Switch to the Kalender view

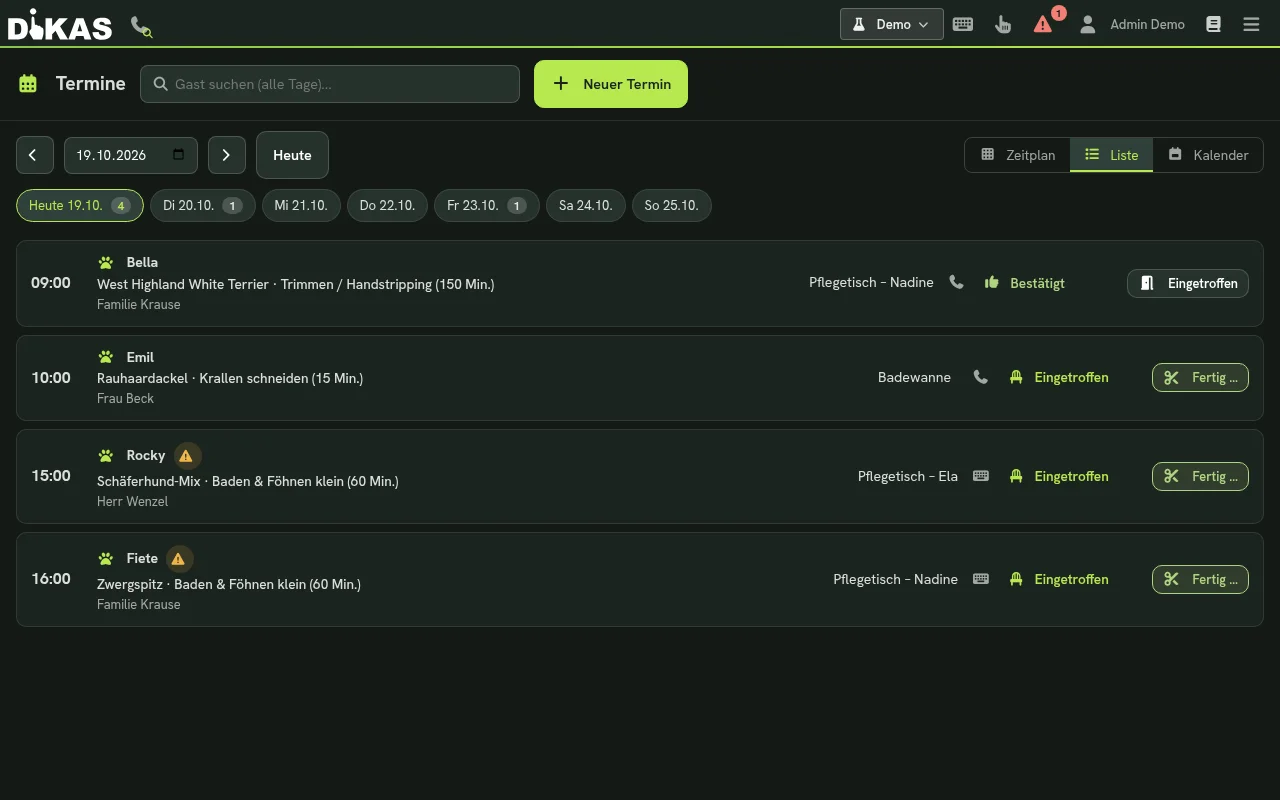[x=1207, y=155]
